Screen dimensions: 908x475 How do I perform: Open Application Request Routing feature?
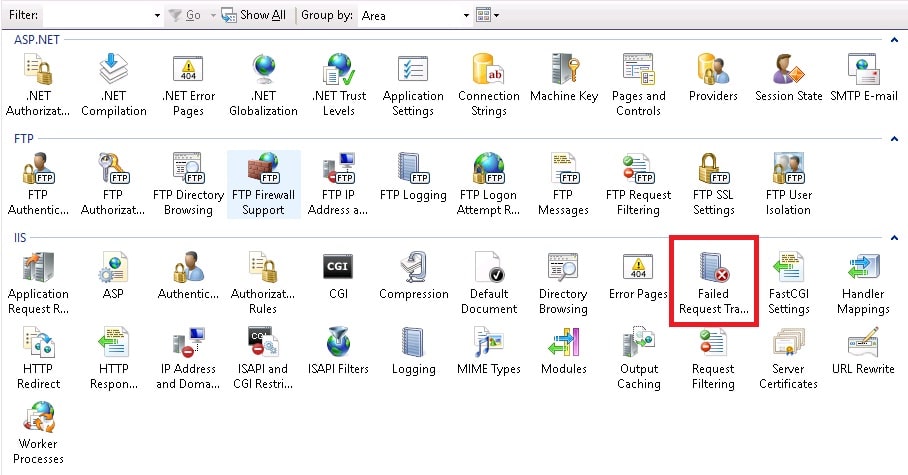coord(38,283)
